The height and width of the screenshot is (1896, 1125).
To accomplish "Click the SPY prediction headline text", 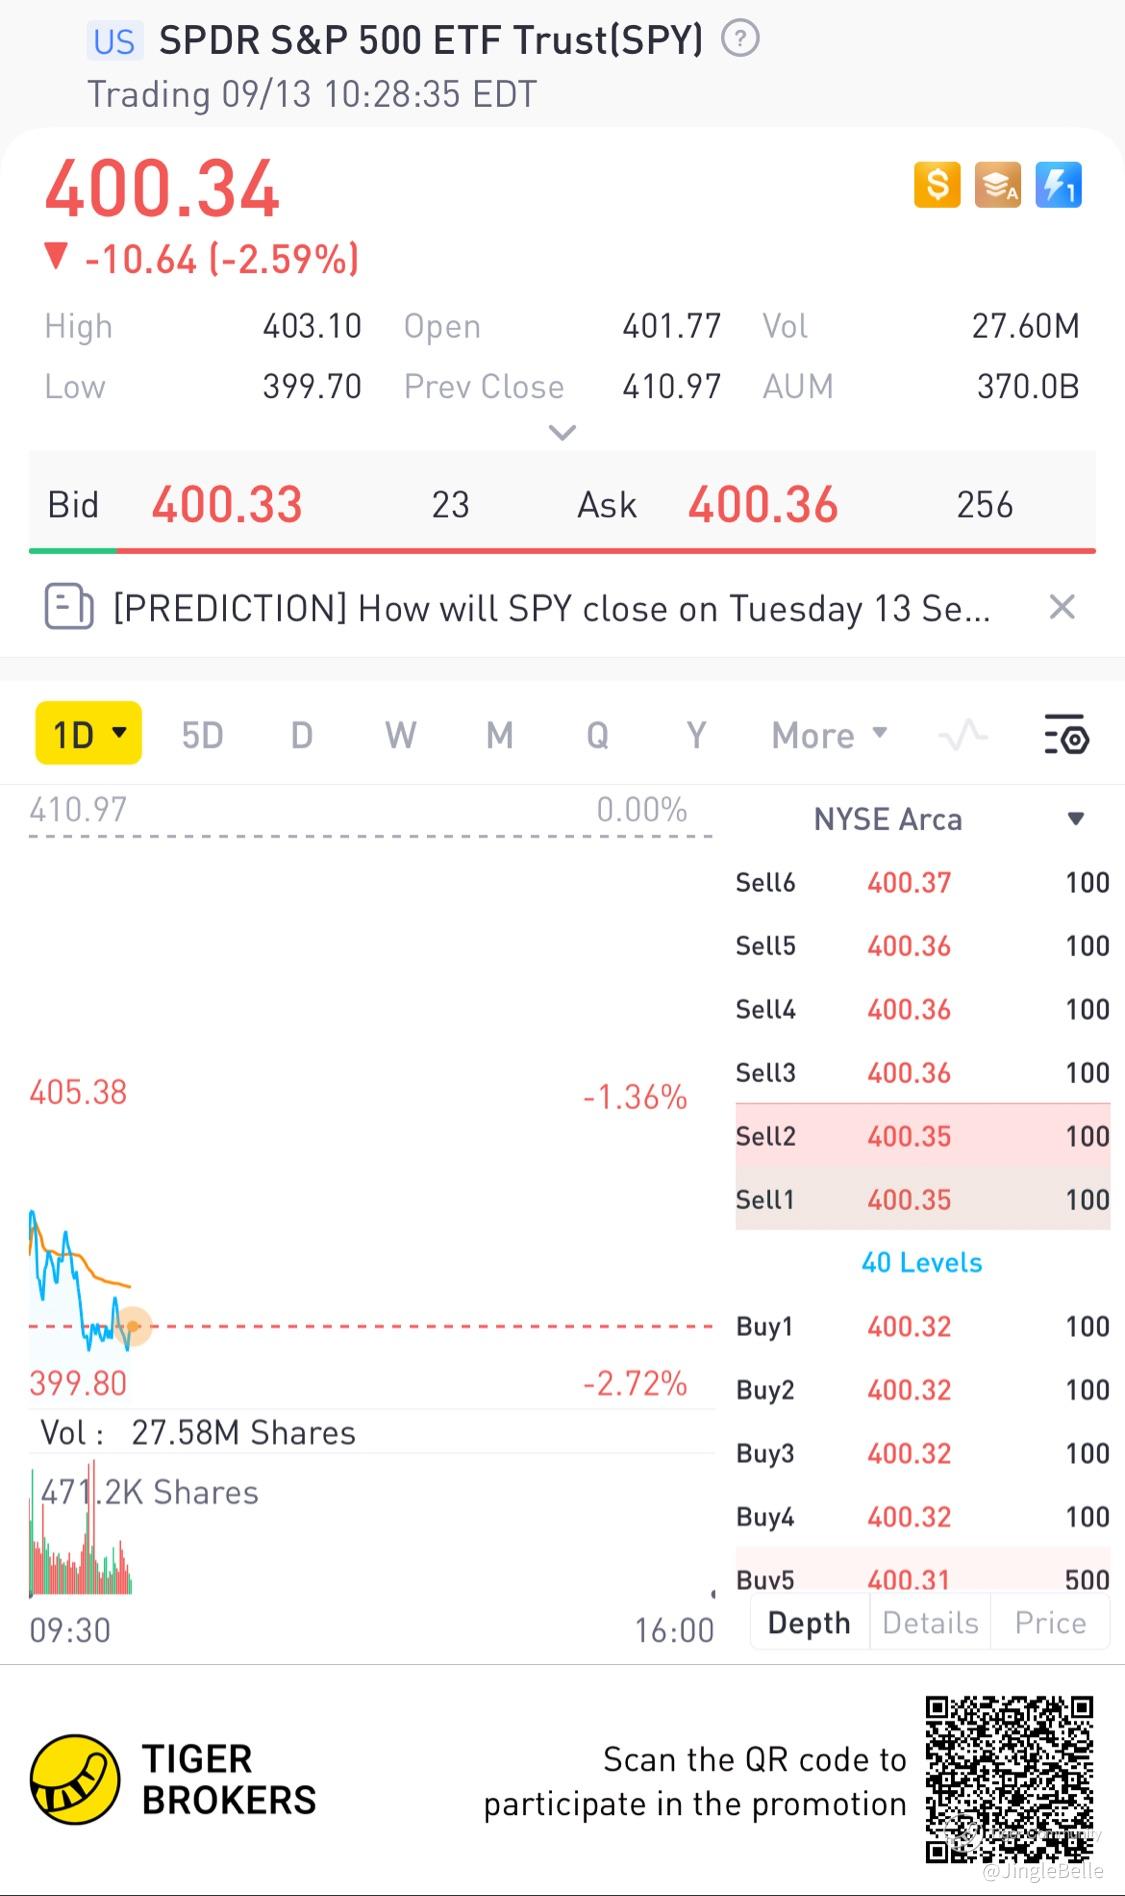I will pos(551,608).
